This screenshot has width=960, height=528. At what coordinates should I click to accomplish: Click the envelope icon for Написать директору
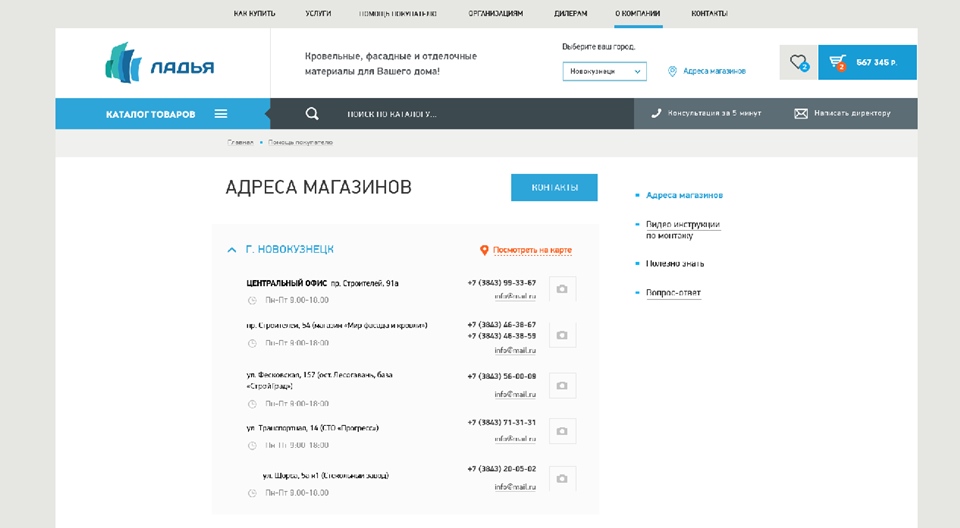coord(800,114)
